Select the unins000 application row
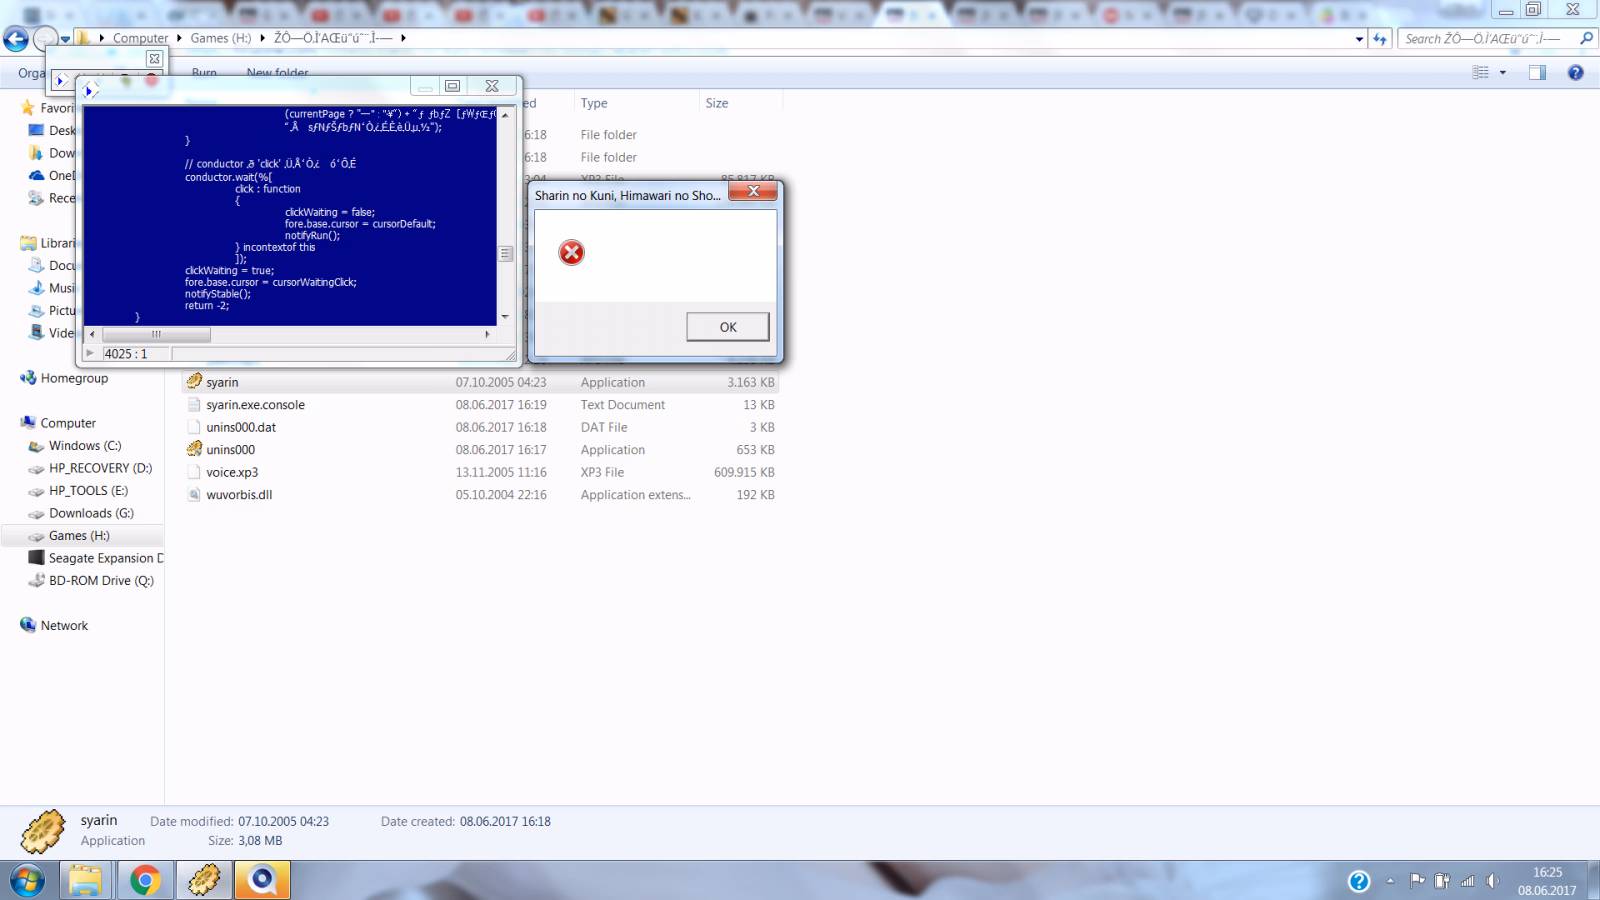This screenshot has width=1600, height=900. [480, 450]
